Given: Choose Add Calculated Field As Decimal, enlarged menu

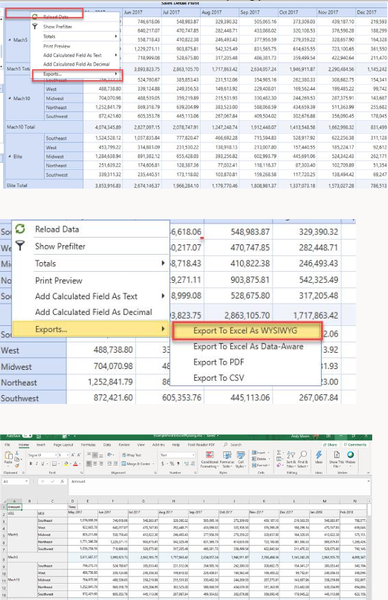Looking at the screenshot, I should pyautogui.click(x=94, y=312).
